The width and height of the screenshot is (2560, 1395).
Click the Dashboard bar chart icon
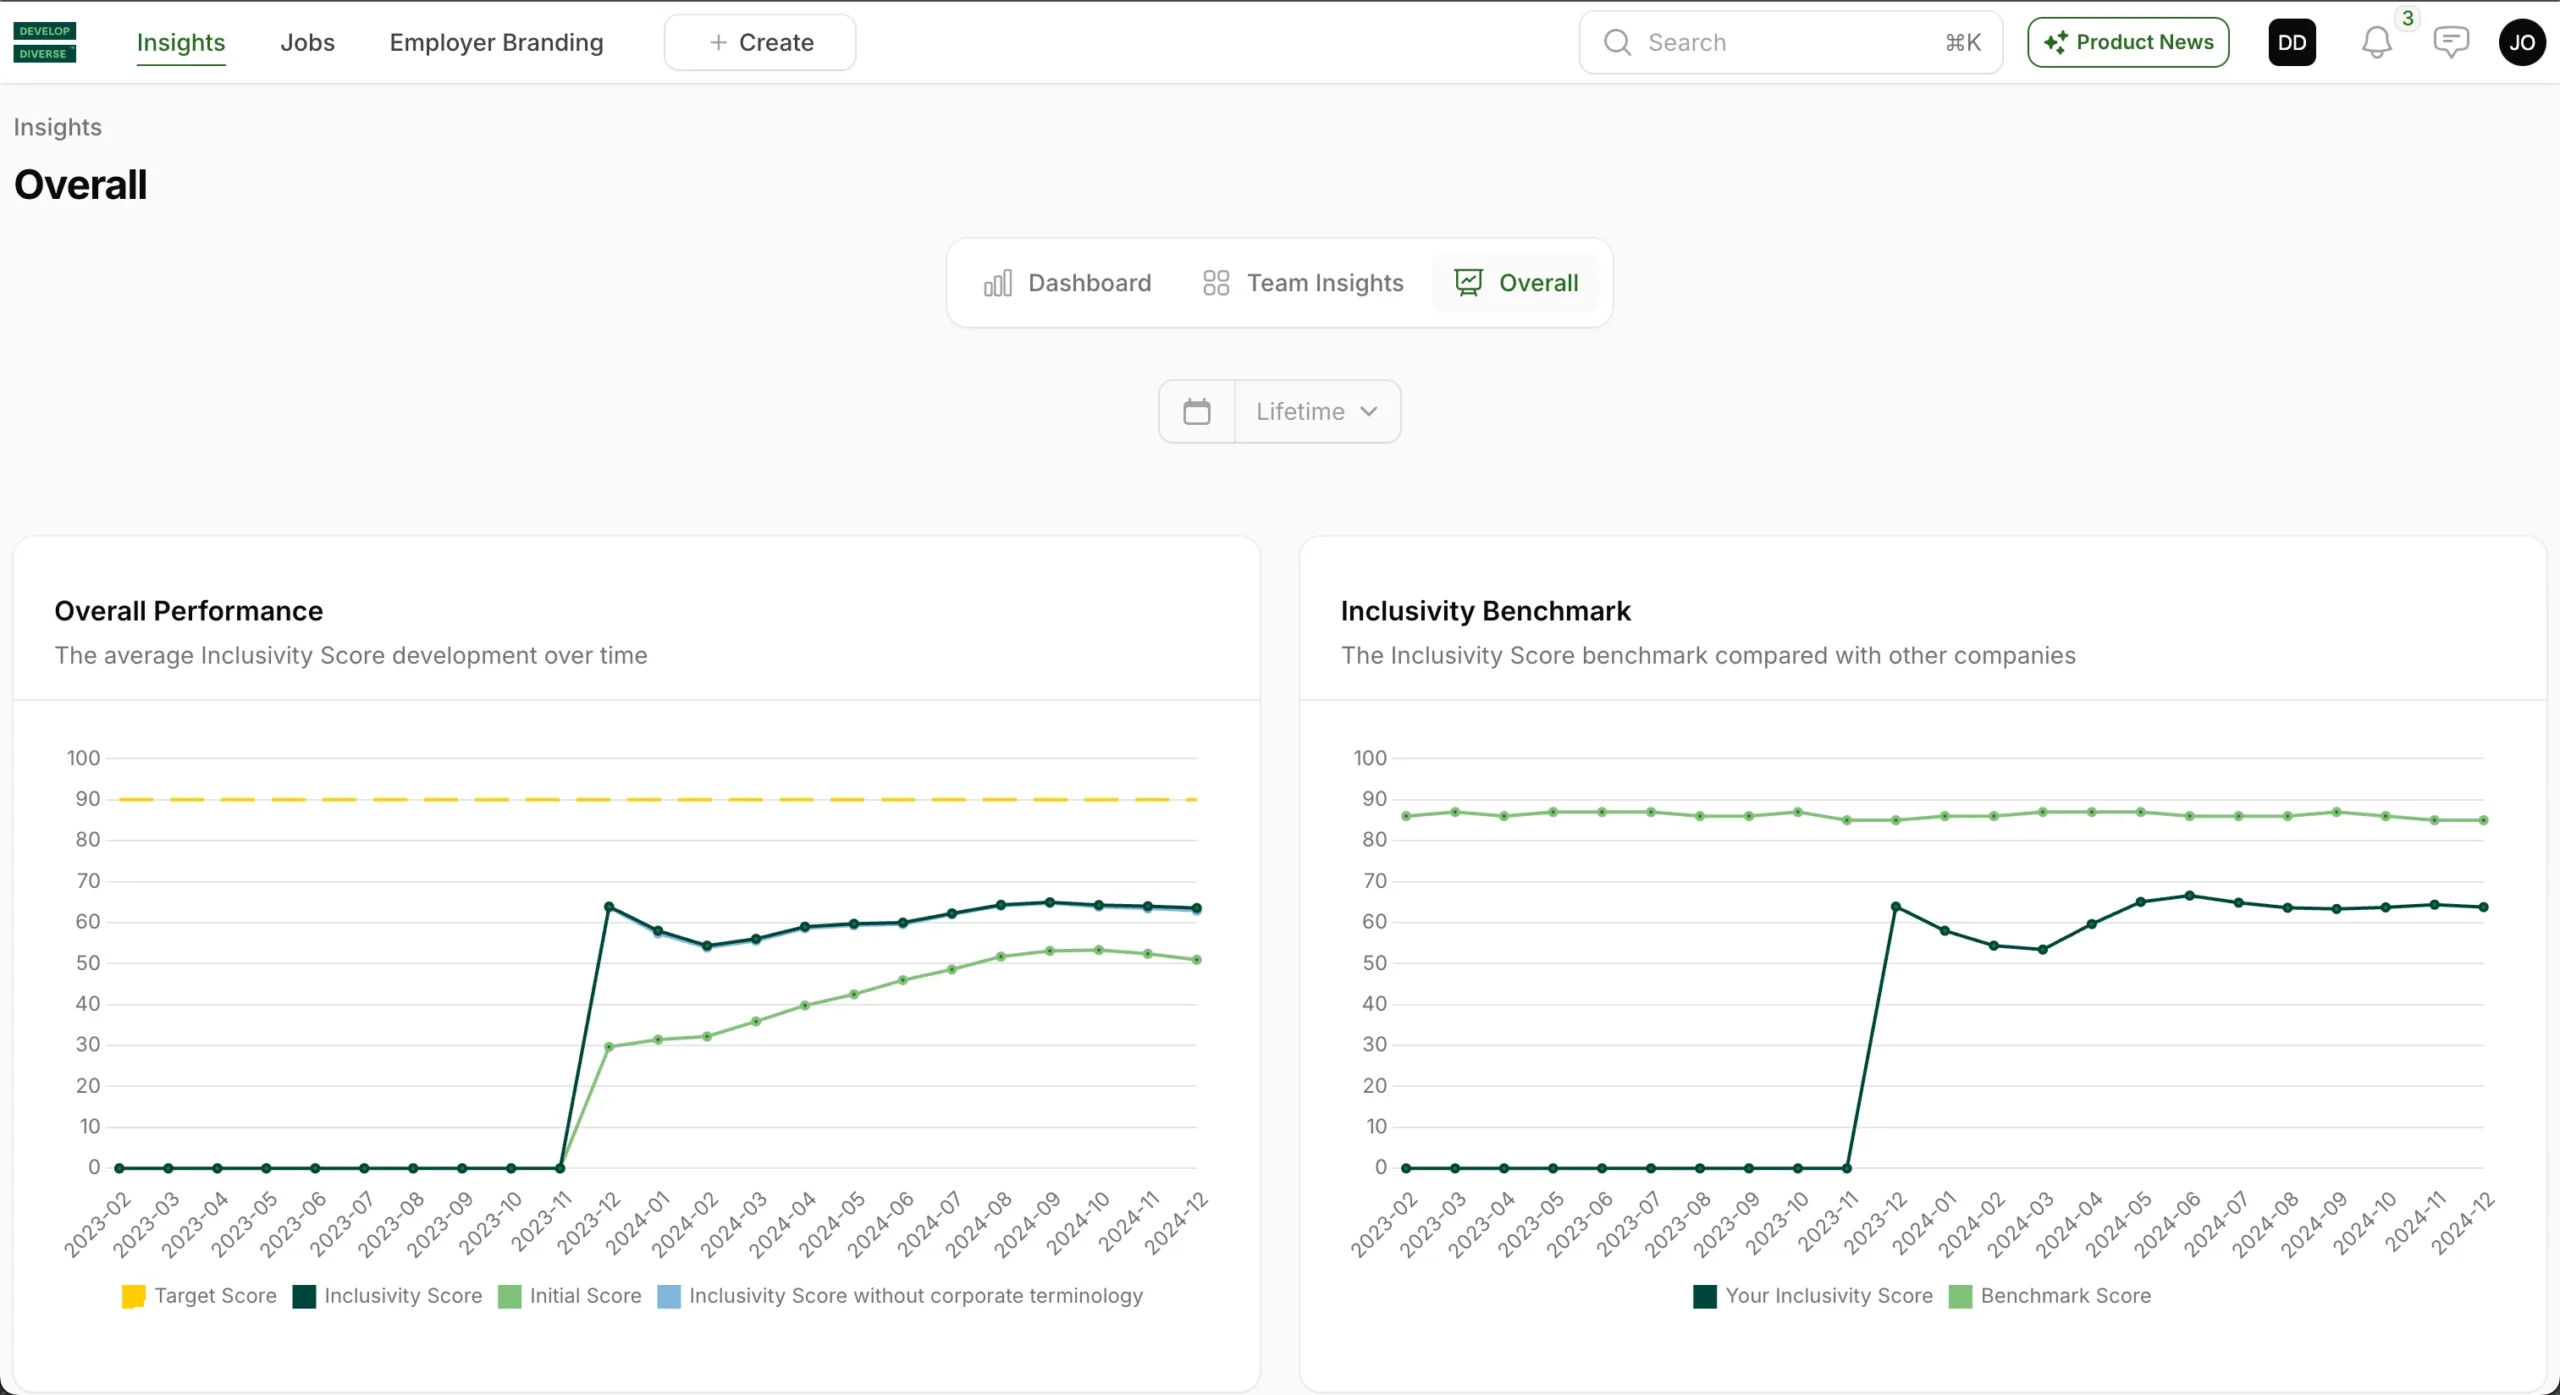pos(997,283)
